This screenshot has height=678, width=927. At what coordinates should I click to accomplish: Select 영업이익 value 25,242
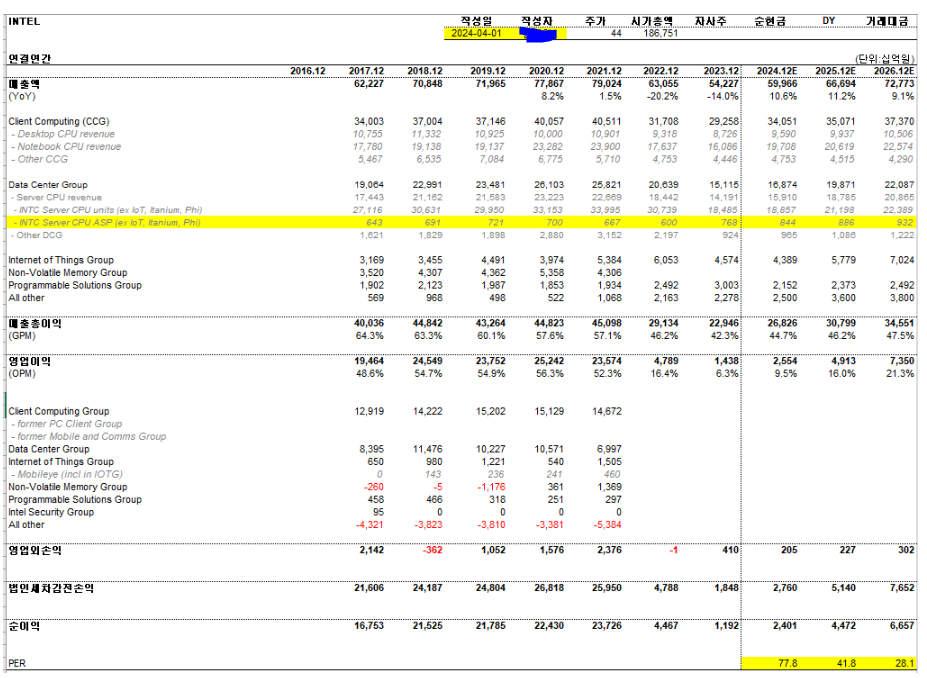click(549, 361)
